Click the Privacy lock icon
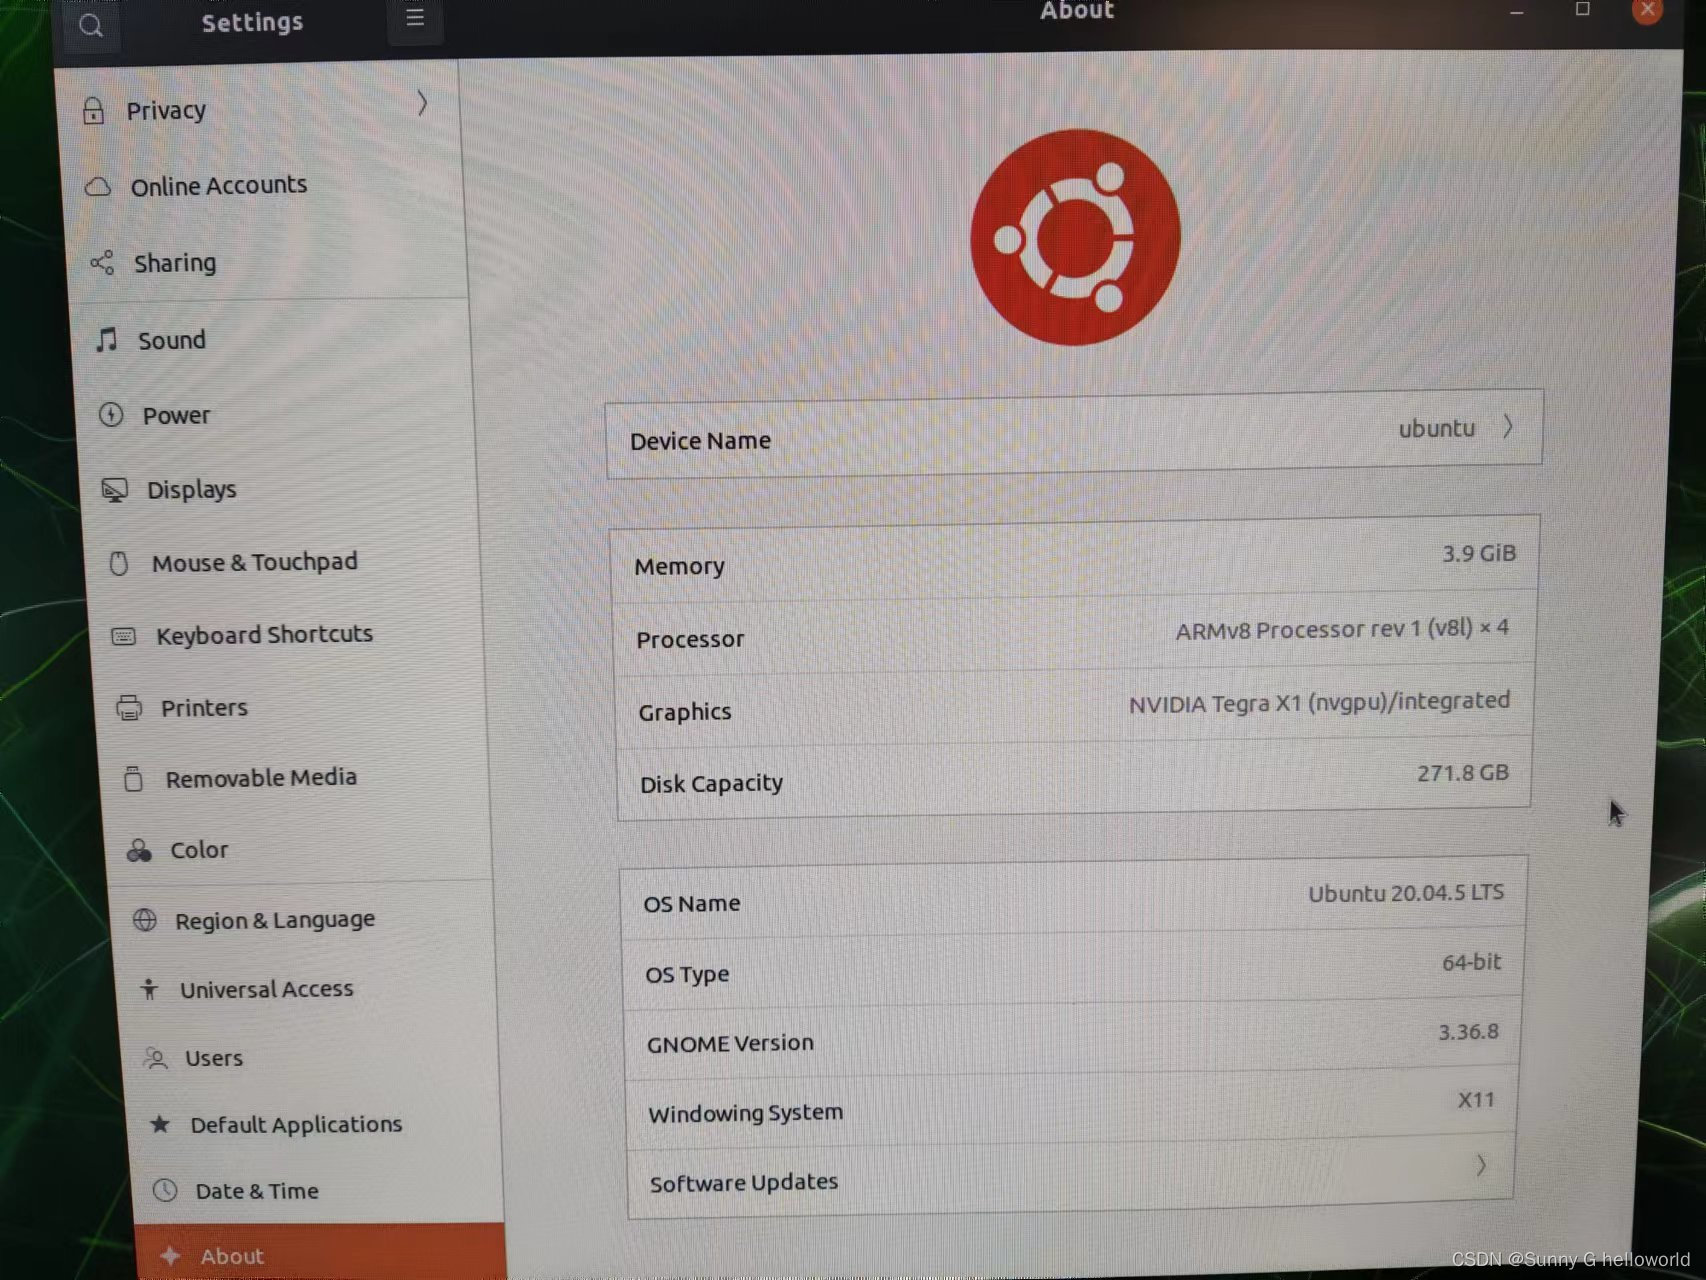Viewport: 1706px width, 1280px height. [93, 111]
